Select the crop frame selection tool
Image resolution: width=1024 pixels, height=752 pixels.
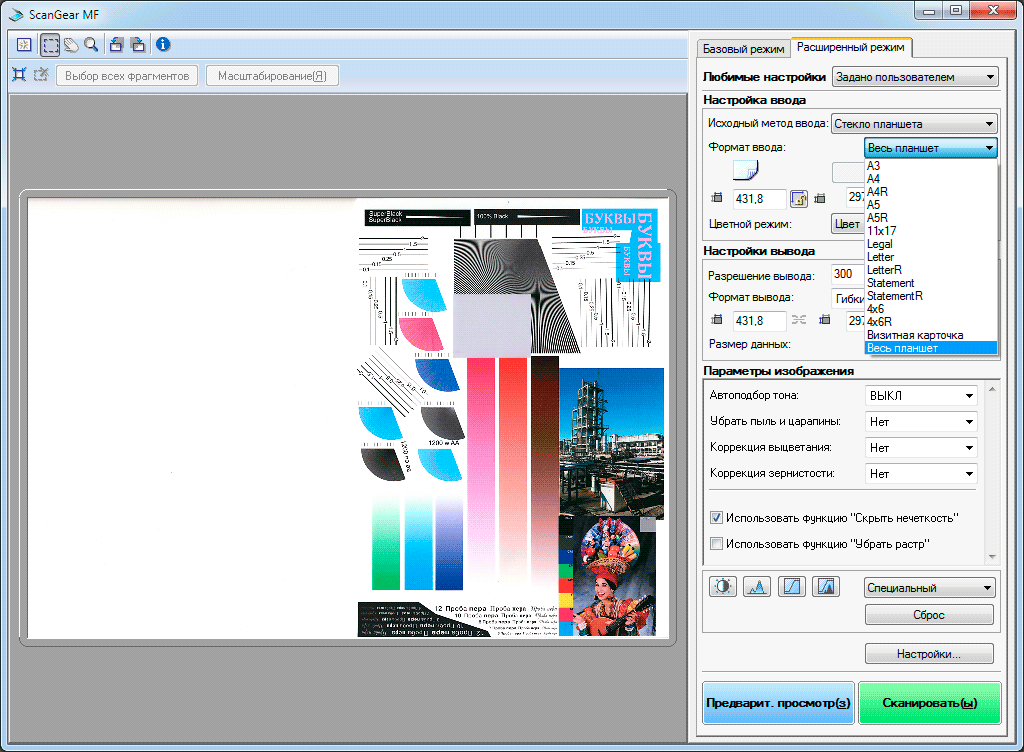pos(50,44)
